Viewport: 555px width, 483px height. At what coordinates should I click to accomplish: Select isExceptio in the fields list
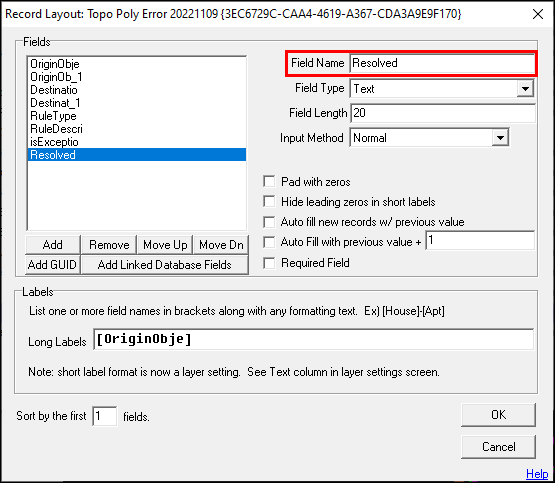[x=137, y=142]
